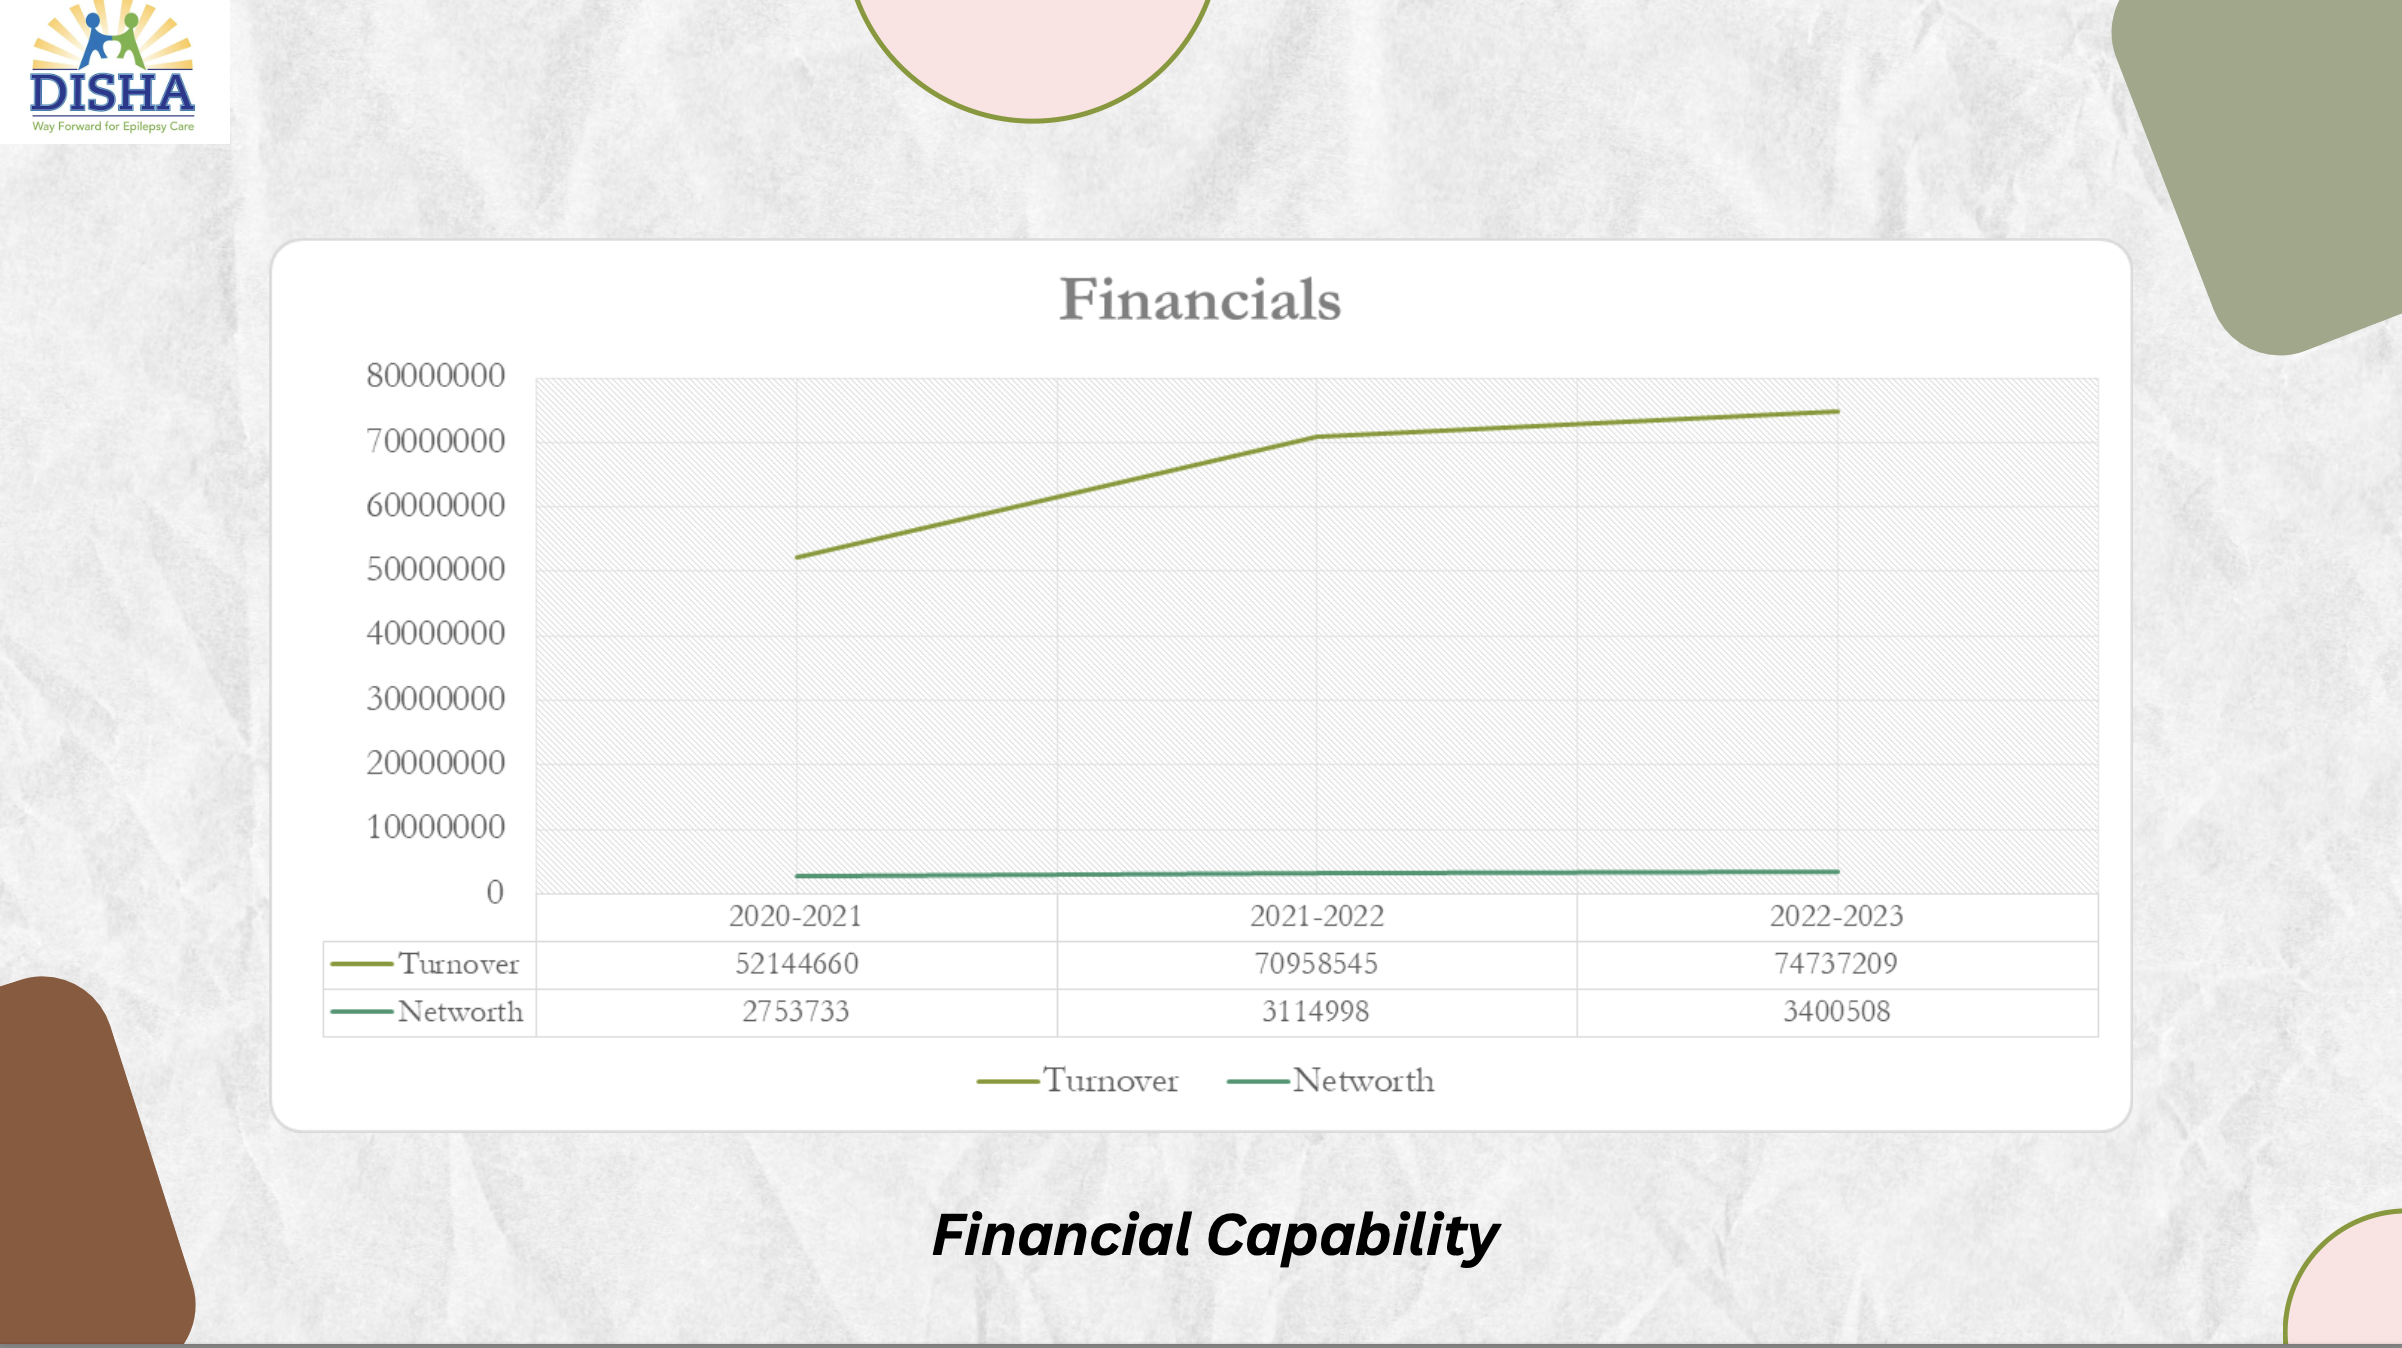This screenshot has height=1348, width=2402.
Task: Click the 2022-2023 column header
Action: [x=1837, y=916]
